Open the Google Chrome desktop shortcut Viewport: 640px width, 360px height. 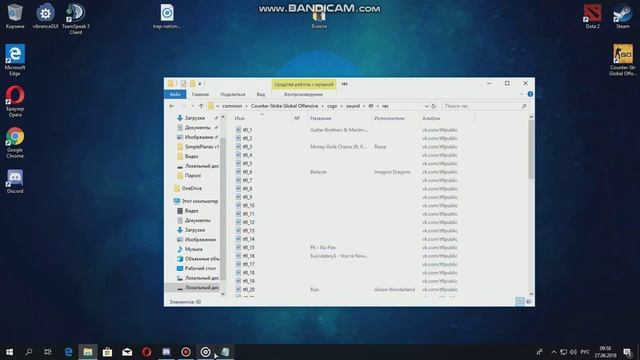point(15,143)
